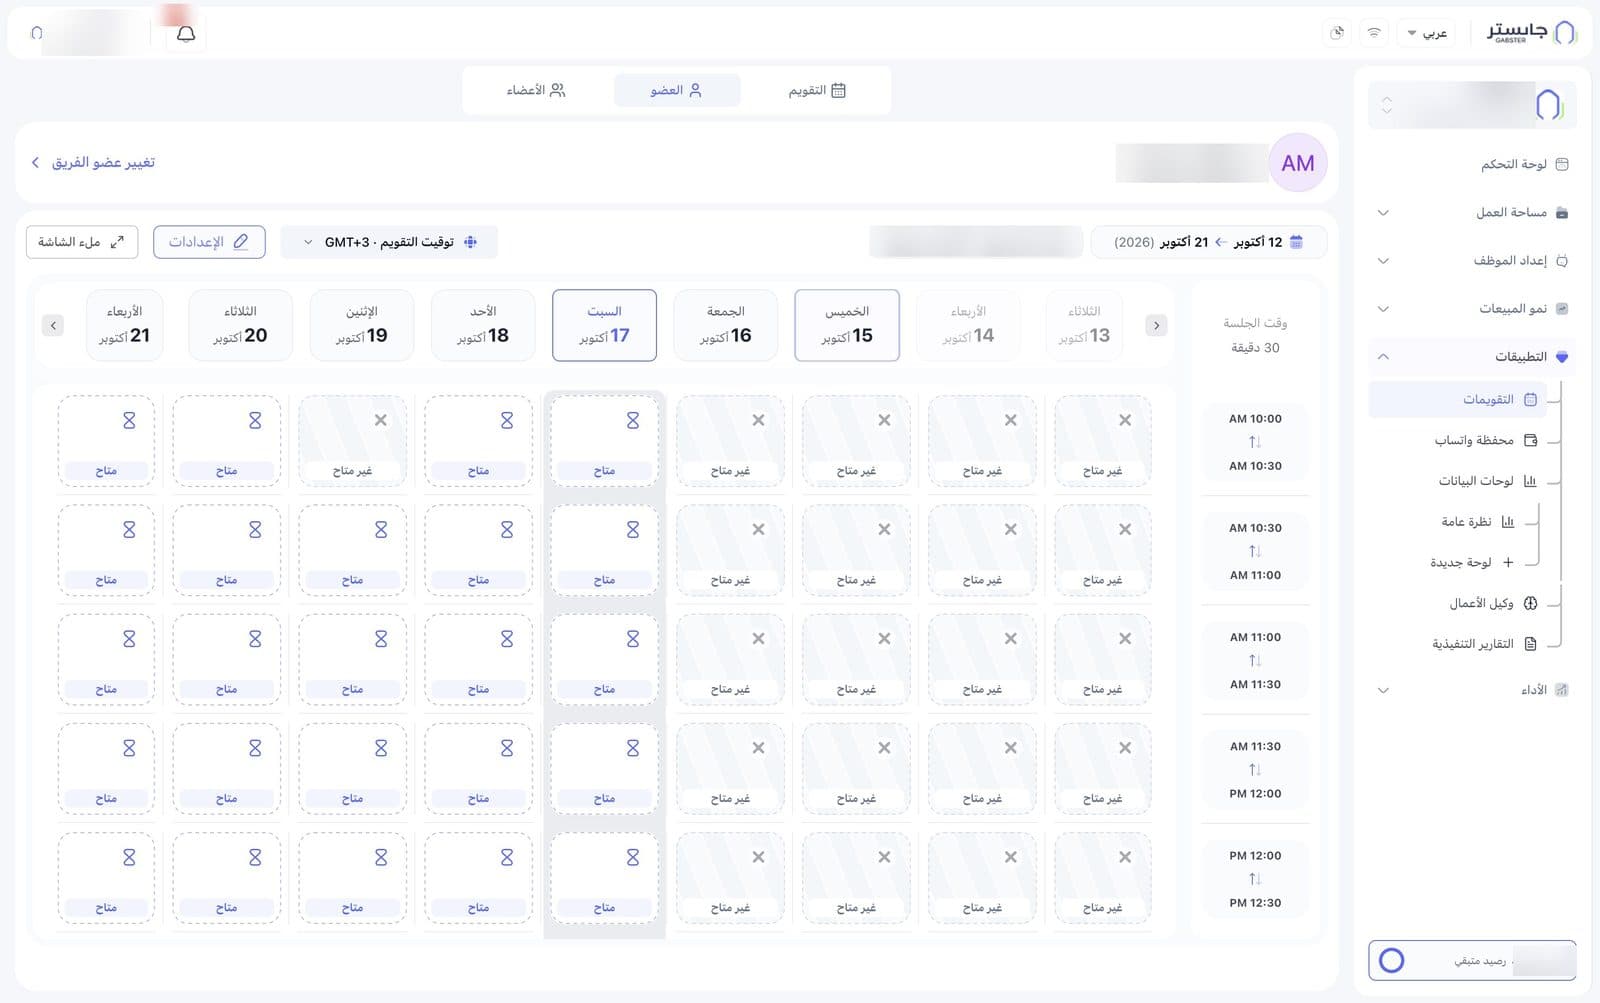Select الأحد 18 أكتوبر day tab
The width and height of the screenshot is (1600, 1003).
[x=483, y=325]
